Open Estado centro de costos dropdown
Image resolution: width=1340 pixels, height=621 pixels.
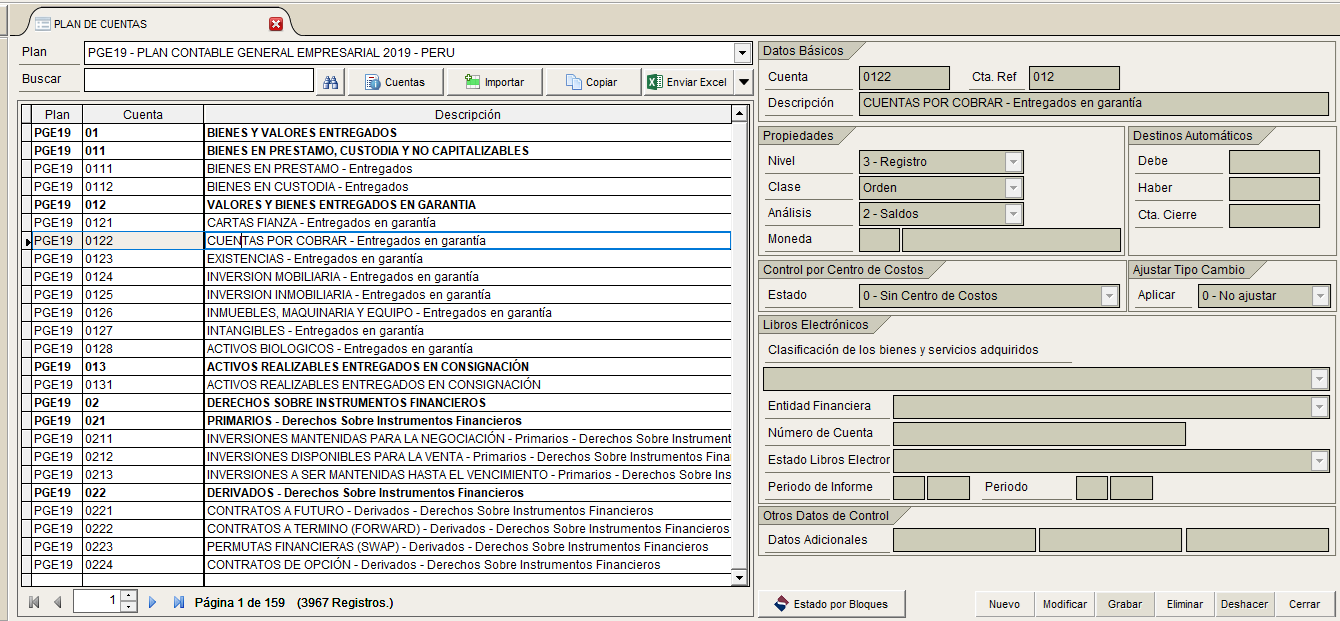point(1109,295)
